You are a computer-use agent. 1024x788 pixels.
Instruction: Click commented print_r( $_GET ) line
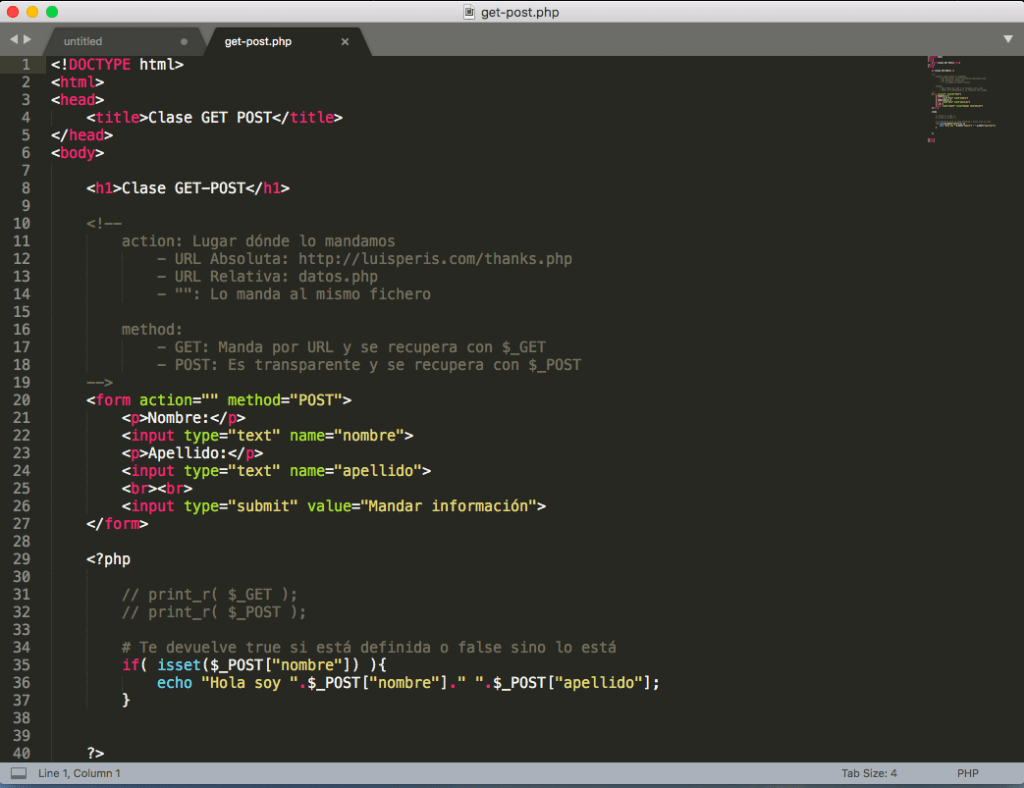tap(210, 595)
